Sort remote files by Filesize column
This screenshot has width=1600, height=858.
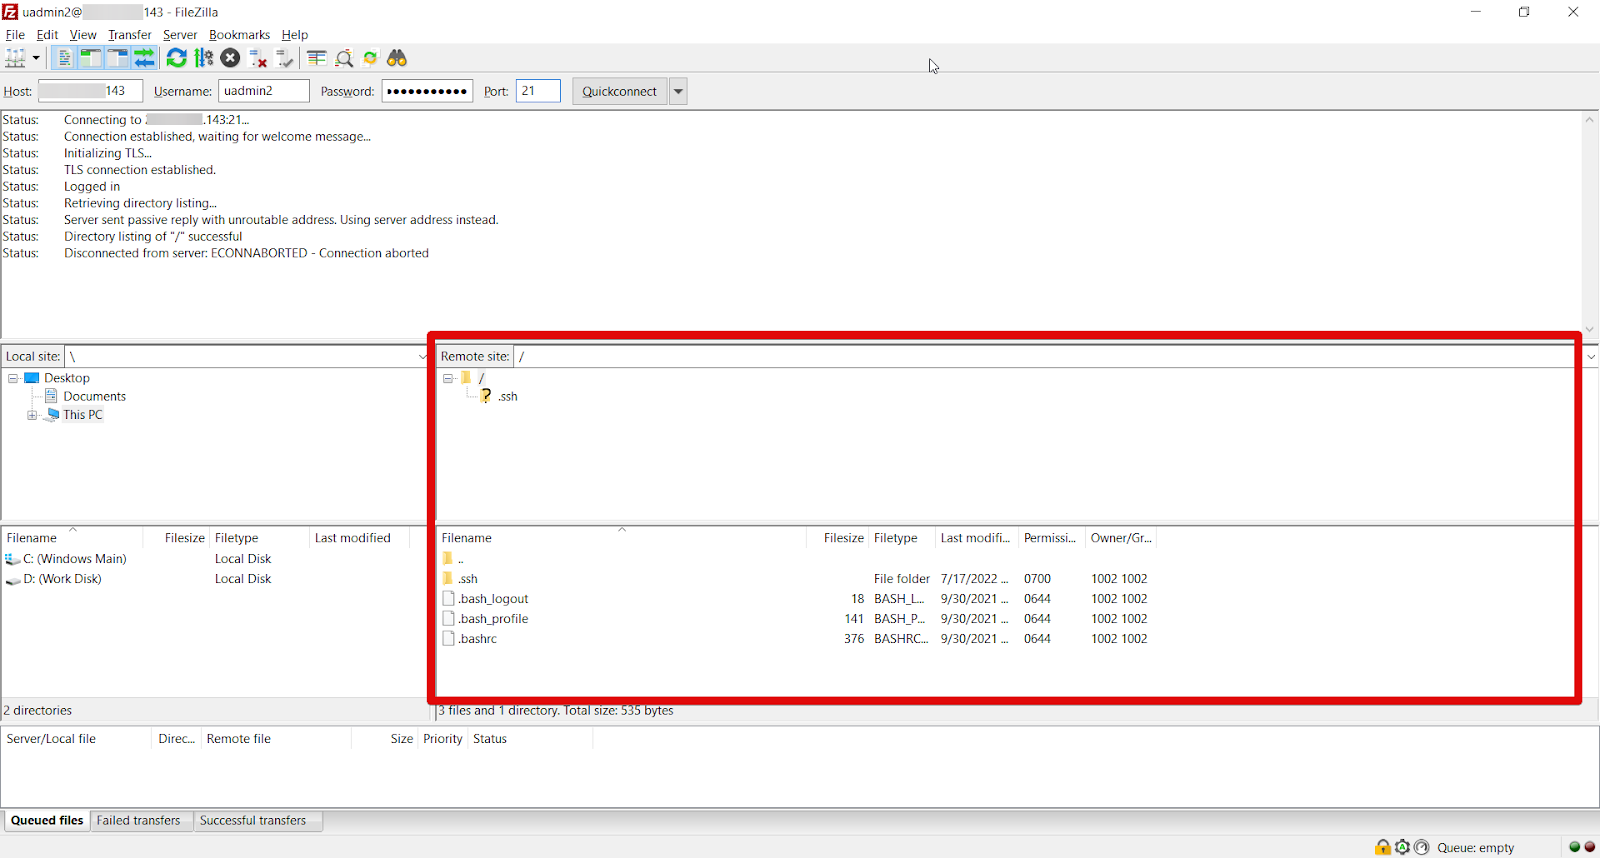[x=838, y=538]
